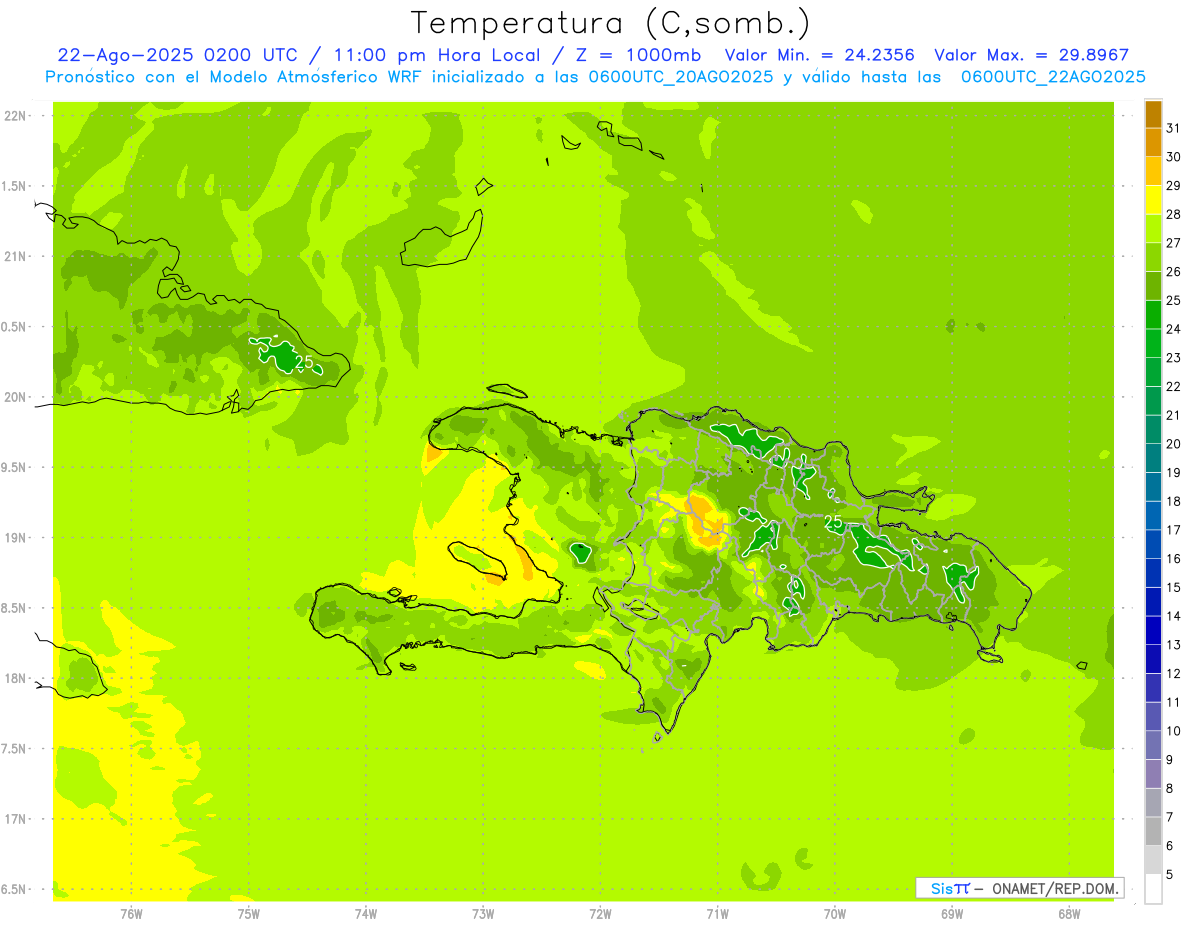
Task: Click the 72W longitude label
Action: click(601, 913)
